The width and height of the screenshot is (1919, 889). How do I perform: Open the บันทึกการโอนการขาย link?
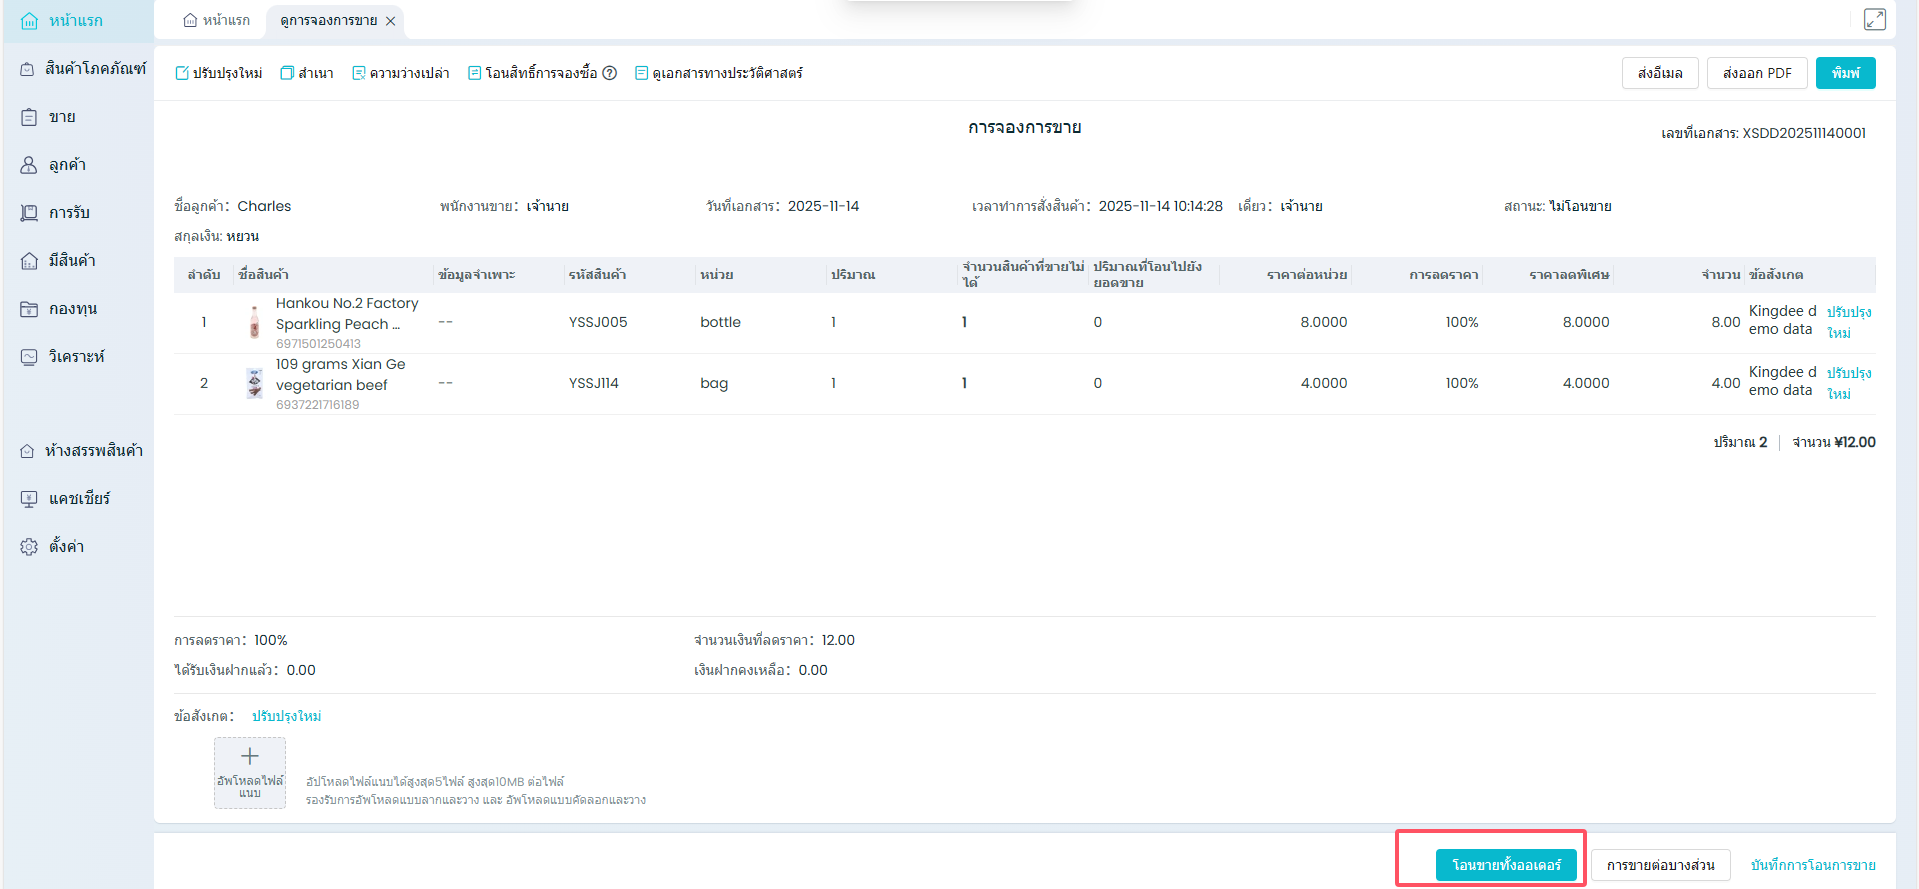coord(1813,865)
